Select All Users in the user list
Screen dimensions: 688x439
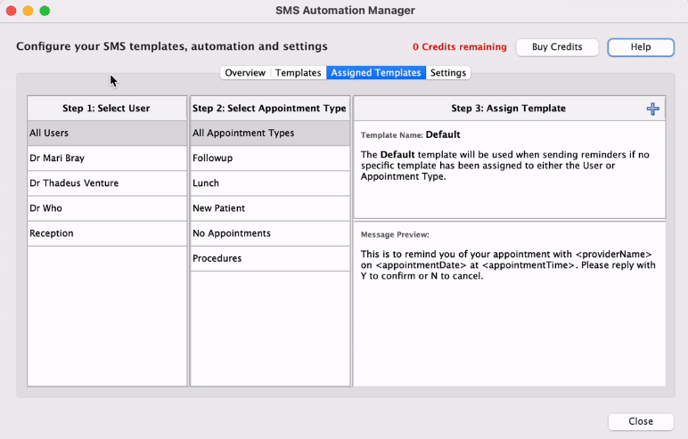click(x=107, y=133)
